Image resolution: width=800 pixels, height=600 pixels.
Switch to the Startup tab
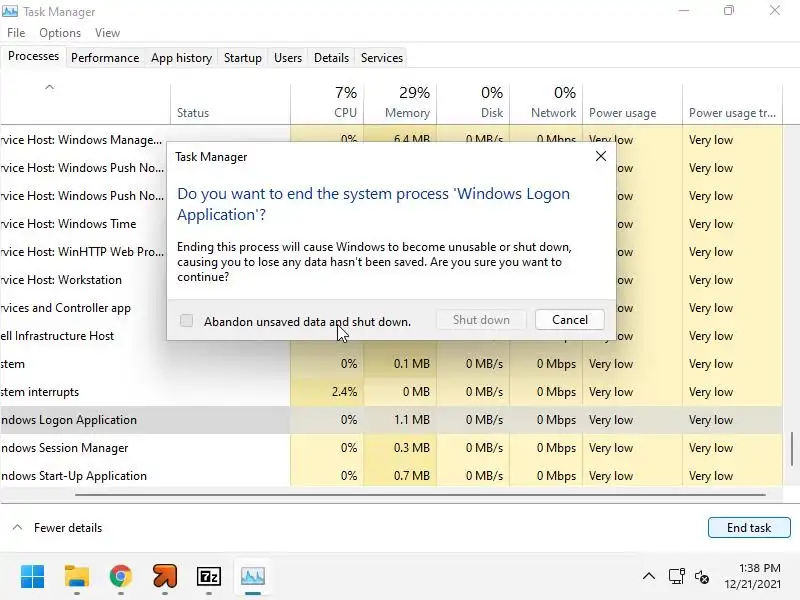[242, 58]
